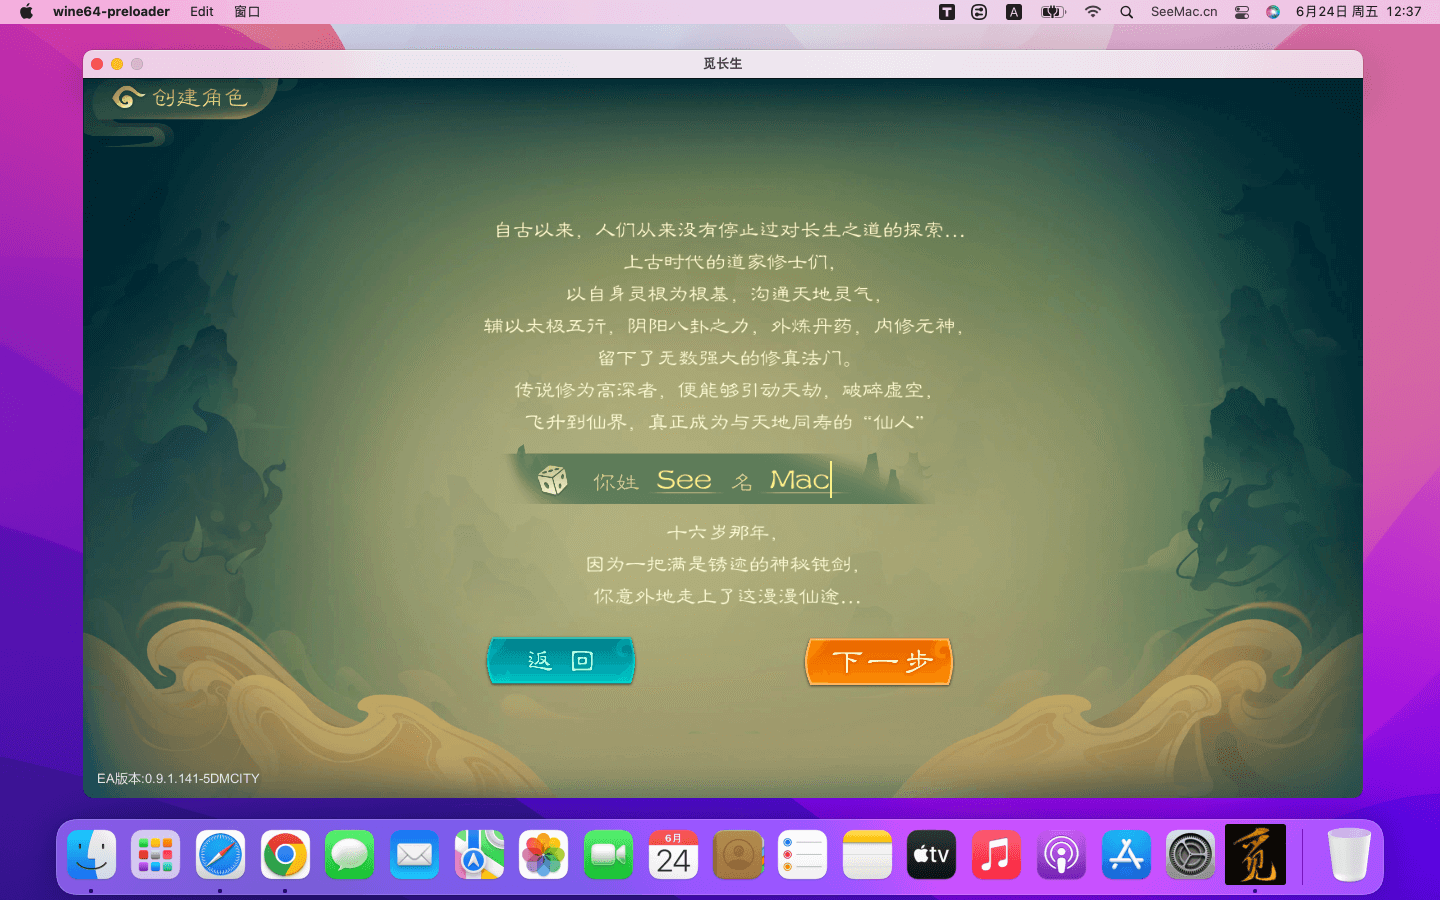Open Wi-Fi status menu
1440x900 pixels.
(1093, 12)
